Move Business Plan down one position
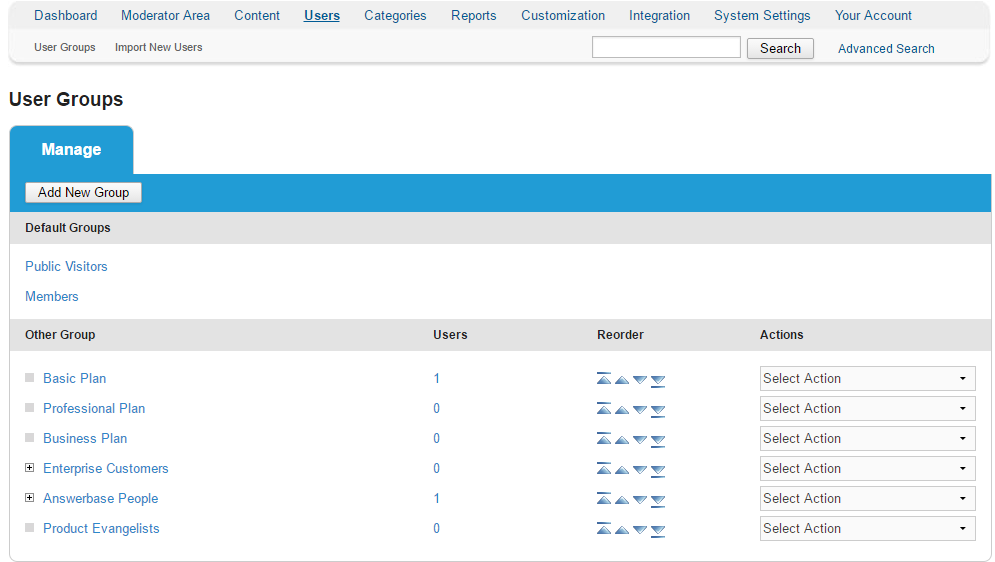This screenshot has height=562, width=995. [x=640, y=439]
